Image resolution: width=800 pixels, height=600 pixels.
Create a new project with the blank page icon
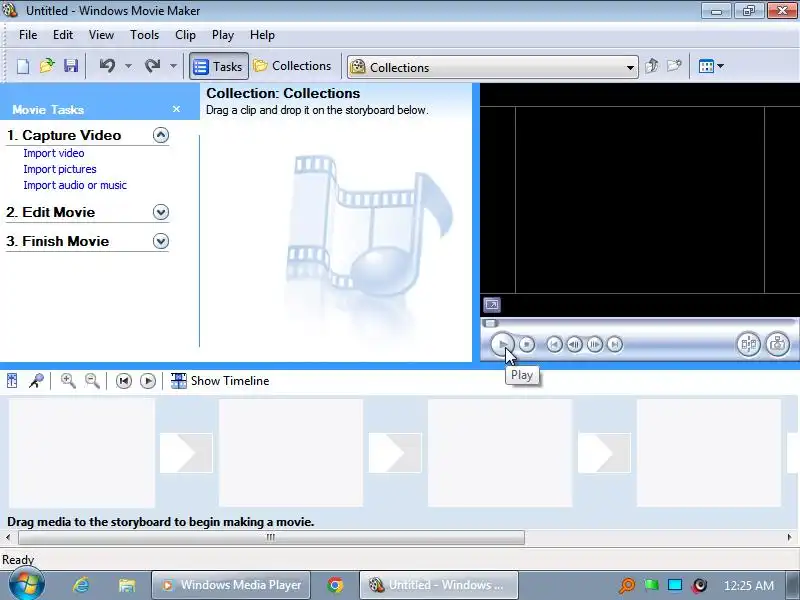point(23,66)
